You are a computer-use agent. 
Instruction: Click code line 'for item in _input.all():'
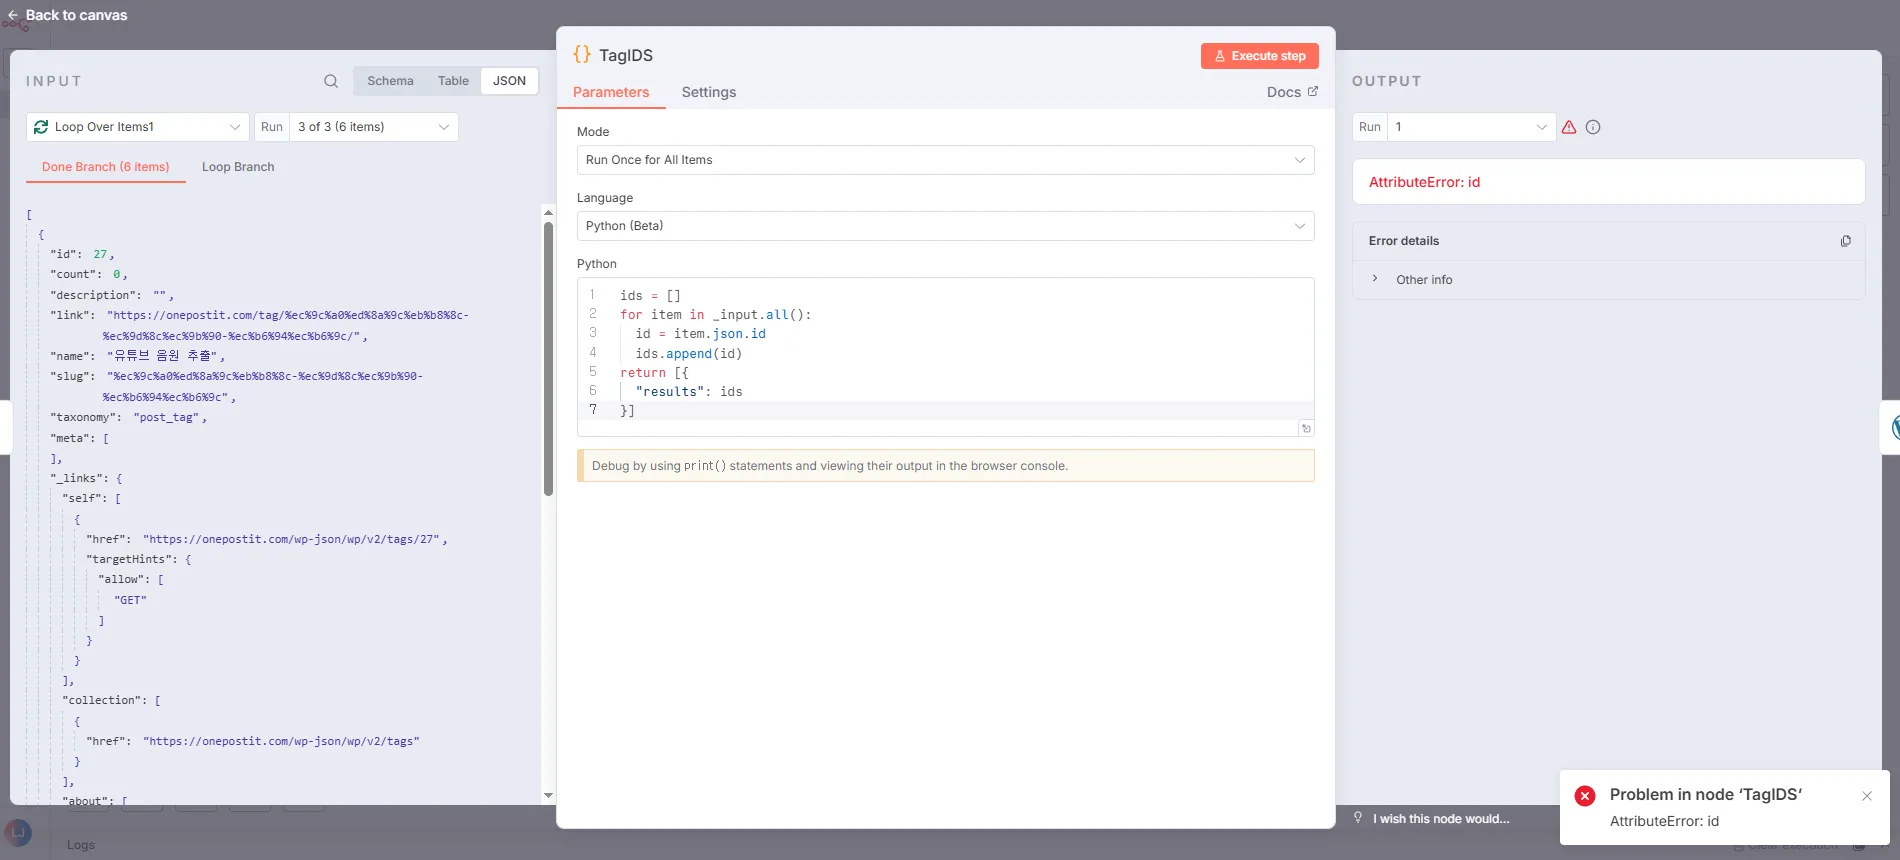[x=716, y=315]
